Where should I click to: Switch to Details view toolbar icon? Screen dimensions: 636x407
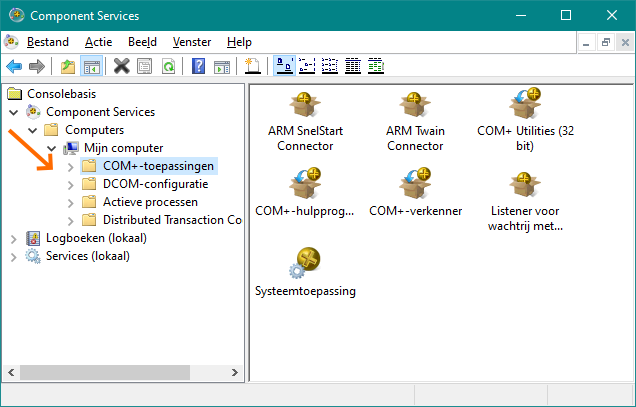(x=353, y=66)
